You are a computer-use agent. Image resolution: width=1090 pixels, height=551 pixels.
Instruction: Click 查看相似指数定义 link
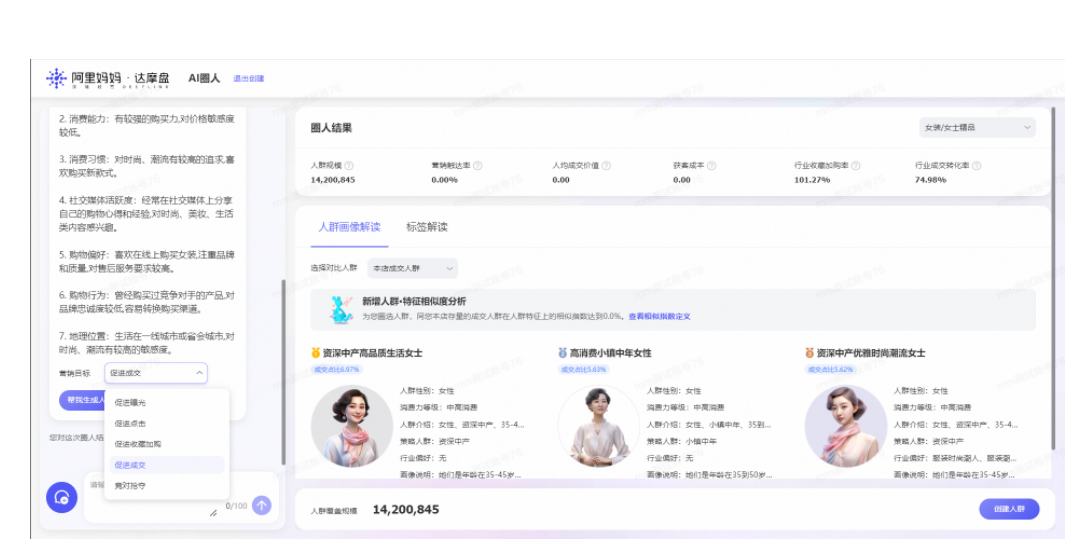pyautogui.click(x=659, y=316)
